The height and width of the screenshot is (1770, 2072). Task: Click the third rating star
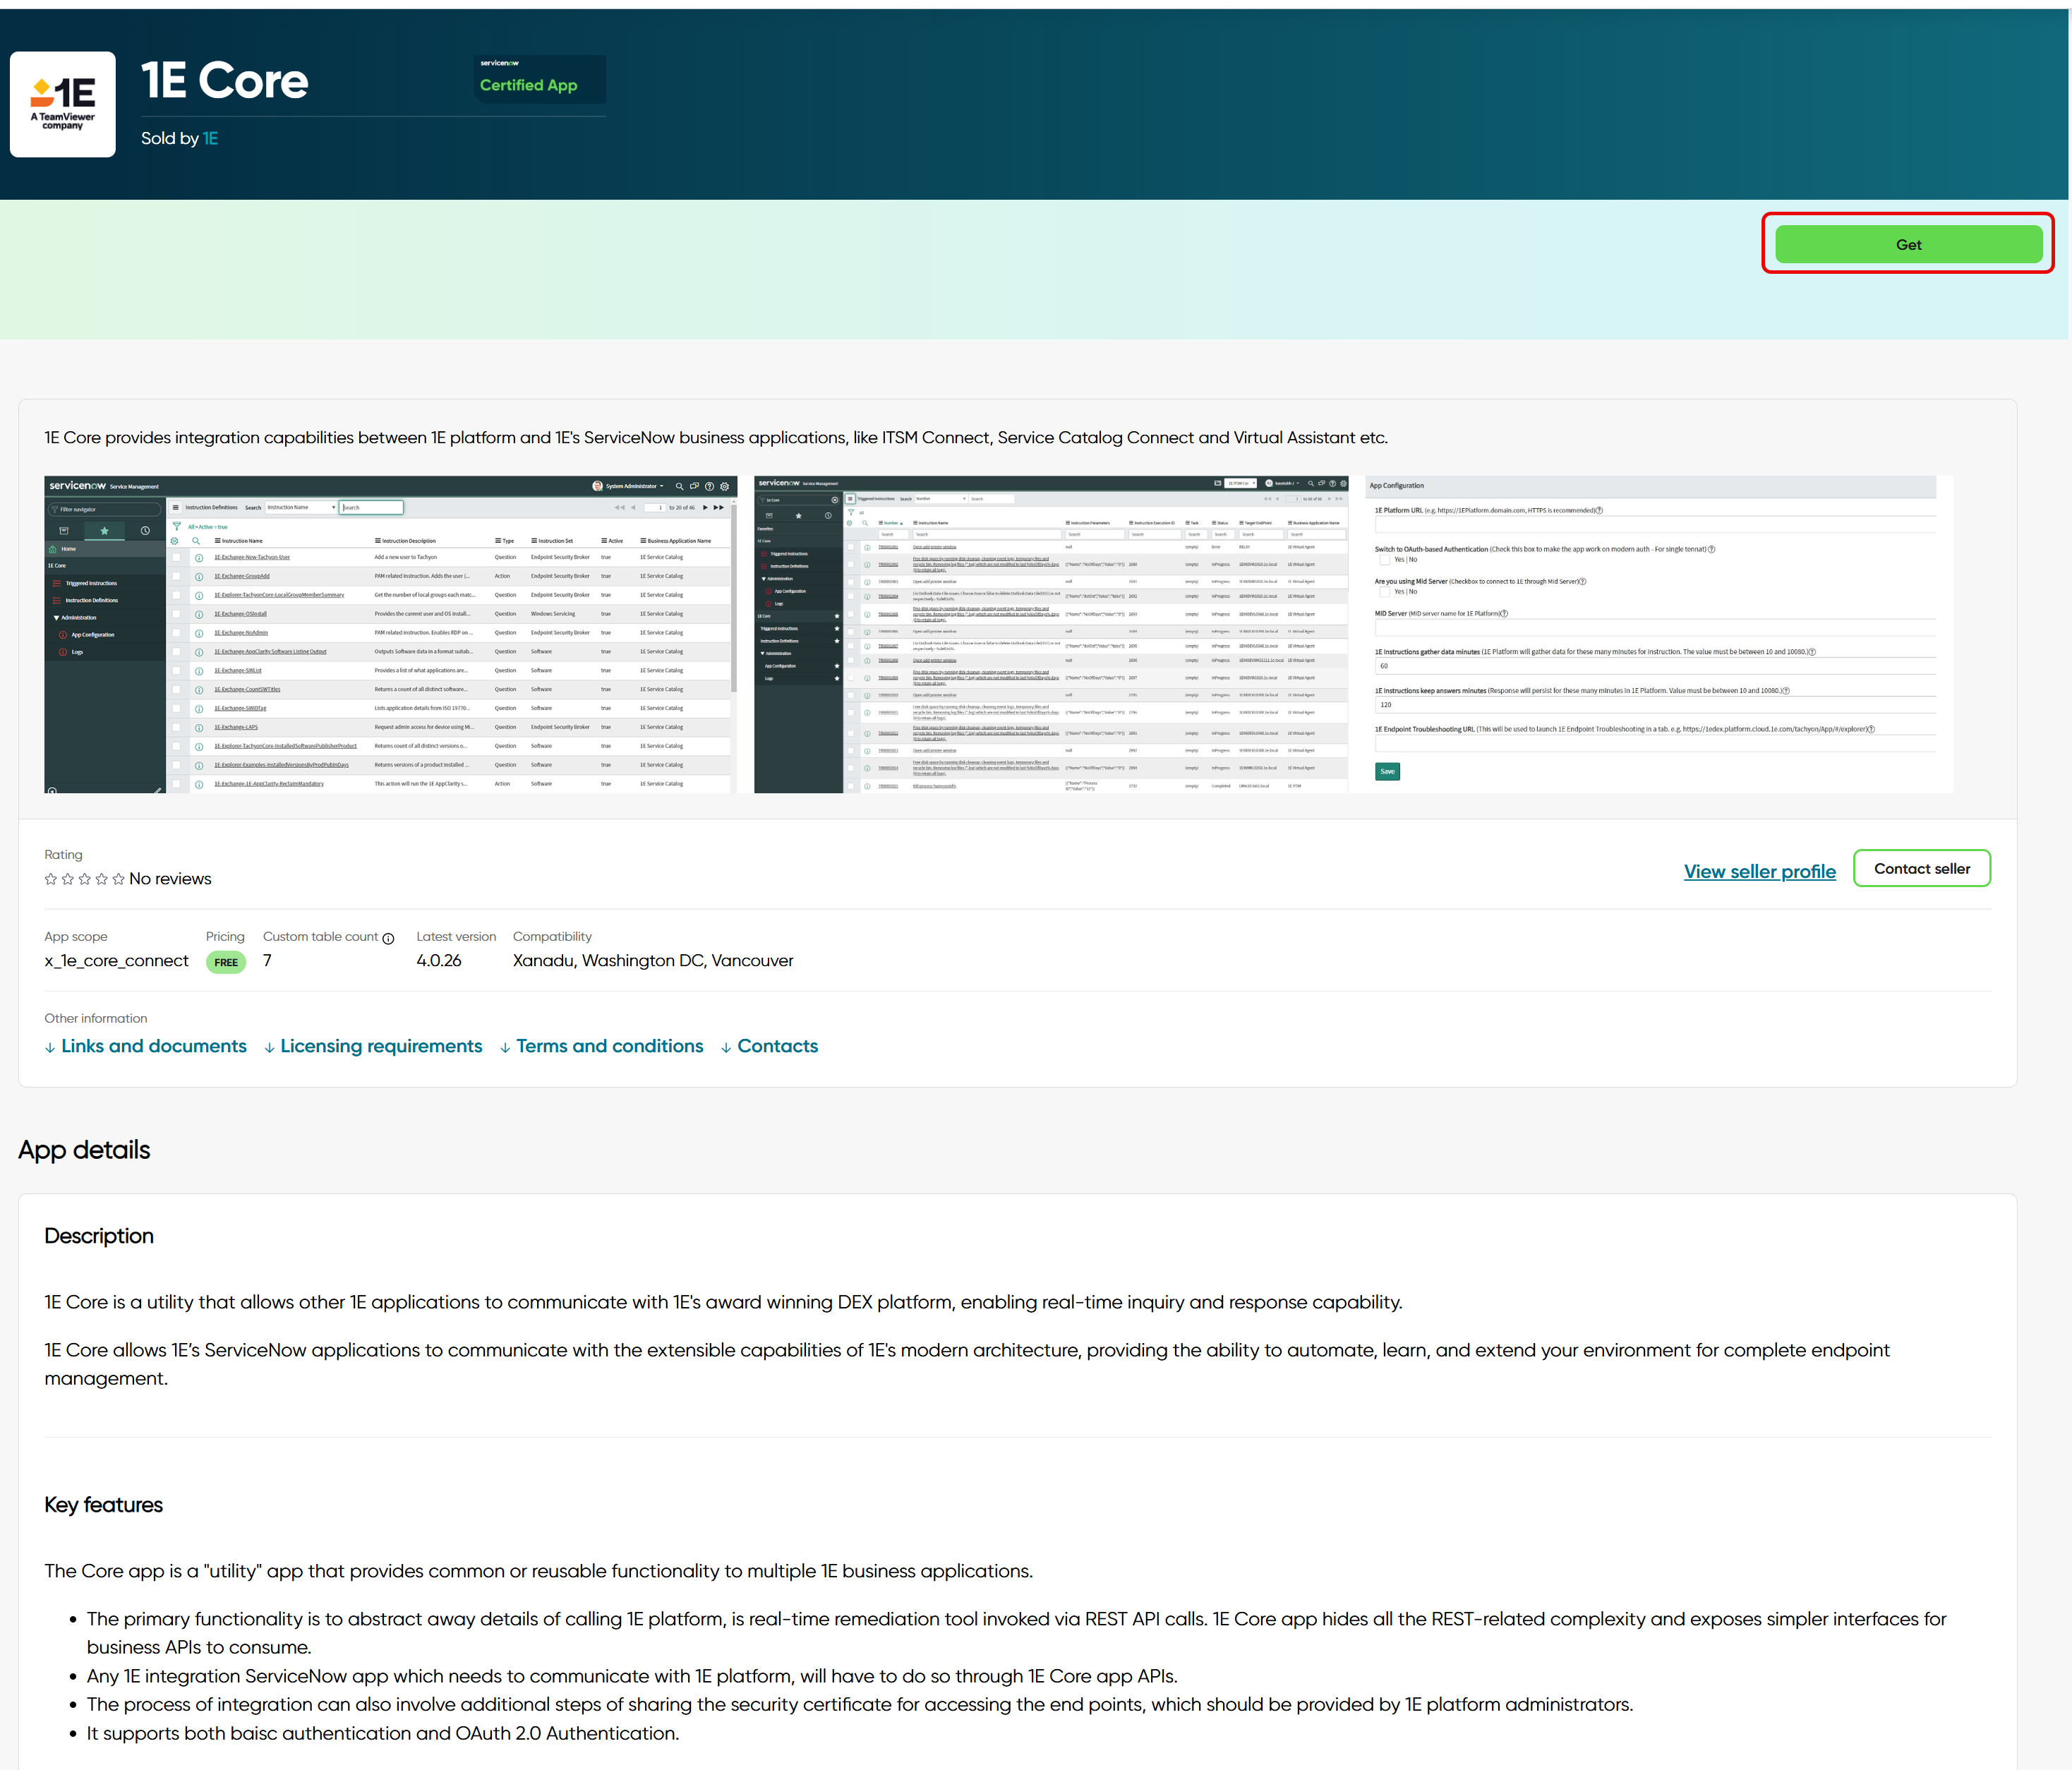84,879
